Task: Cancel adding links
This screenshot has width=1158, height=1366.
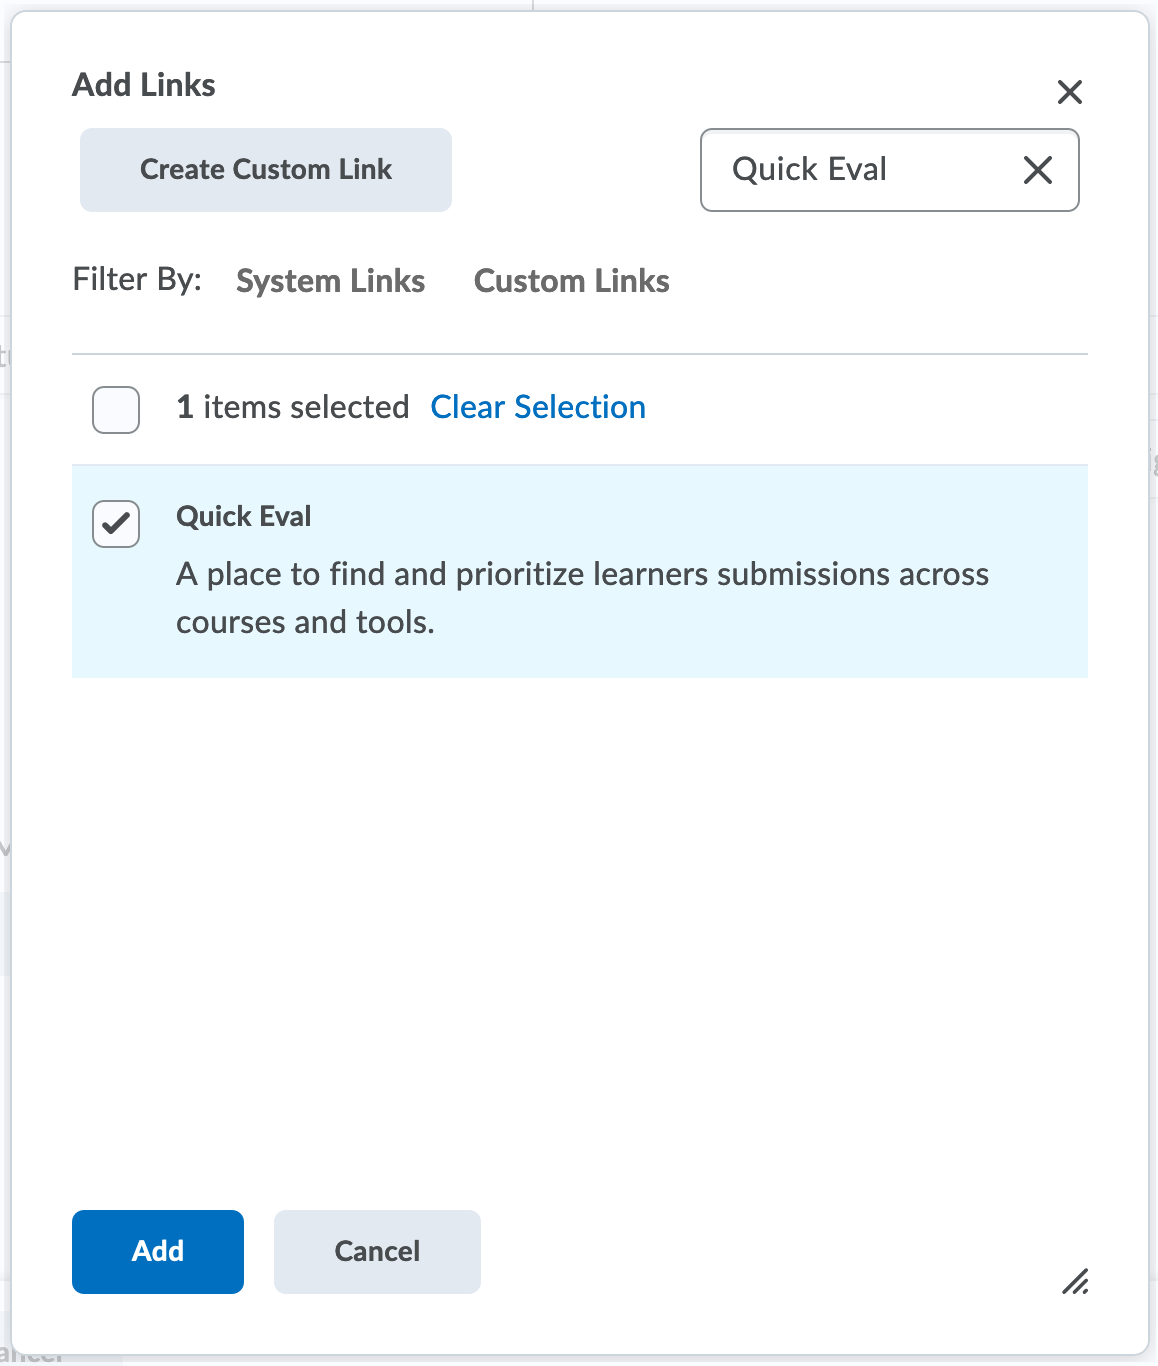Action: (x=377, y=1251)
